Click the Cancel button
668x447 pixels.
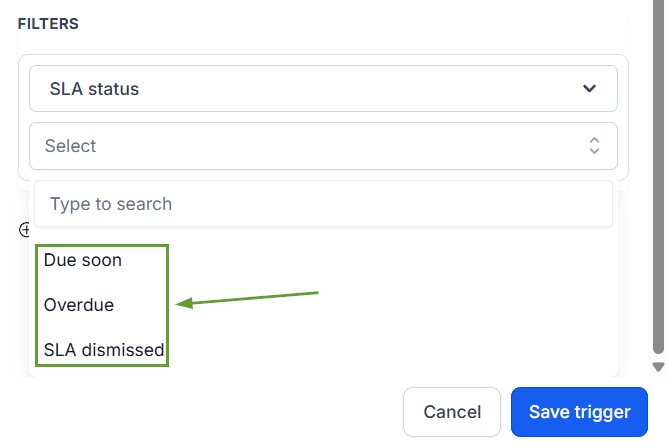click(452, 412)
